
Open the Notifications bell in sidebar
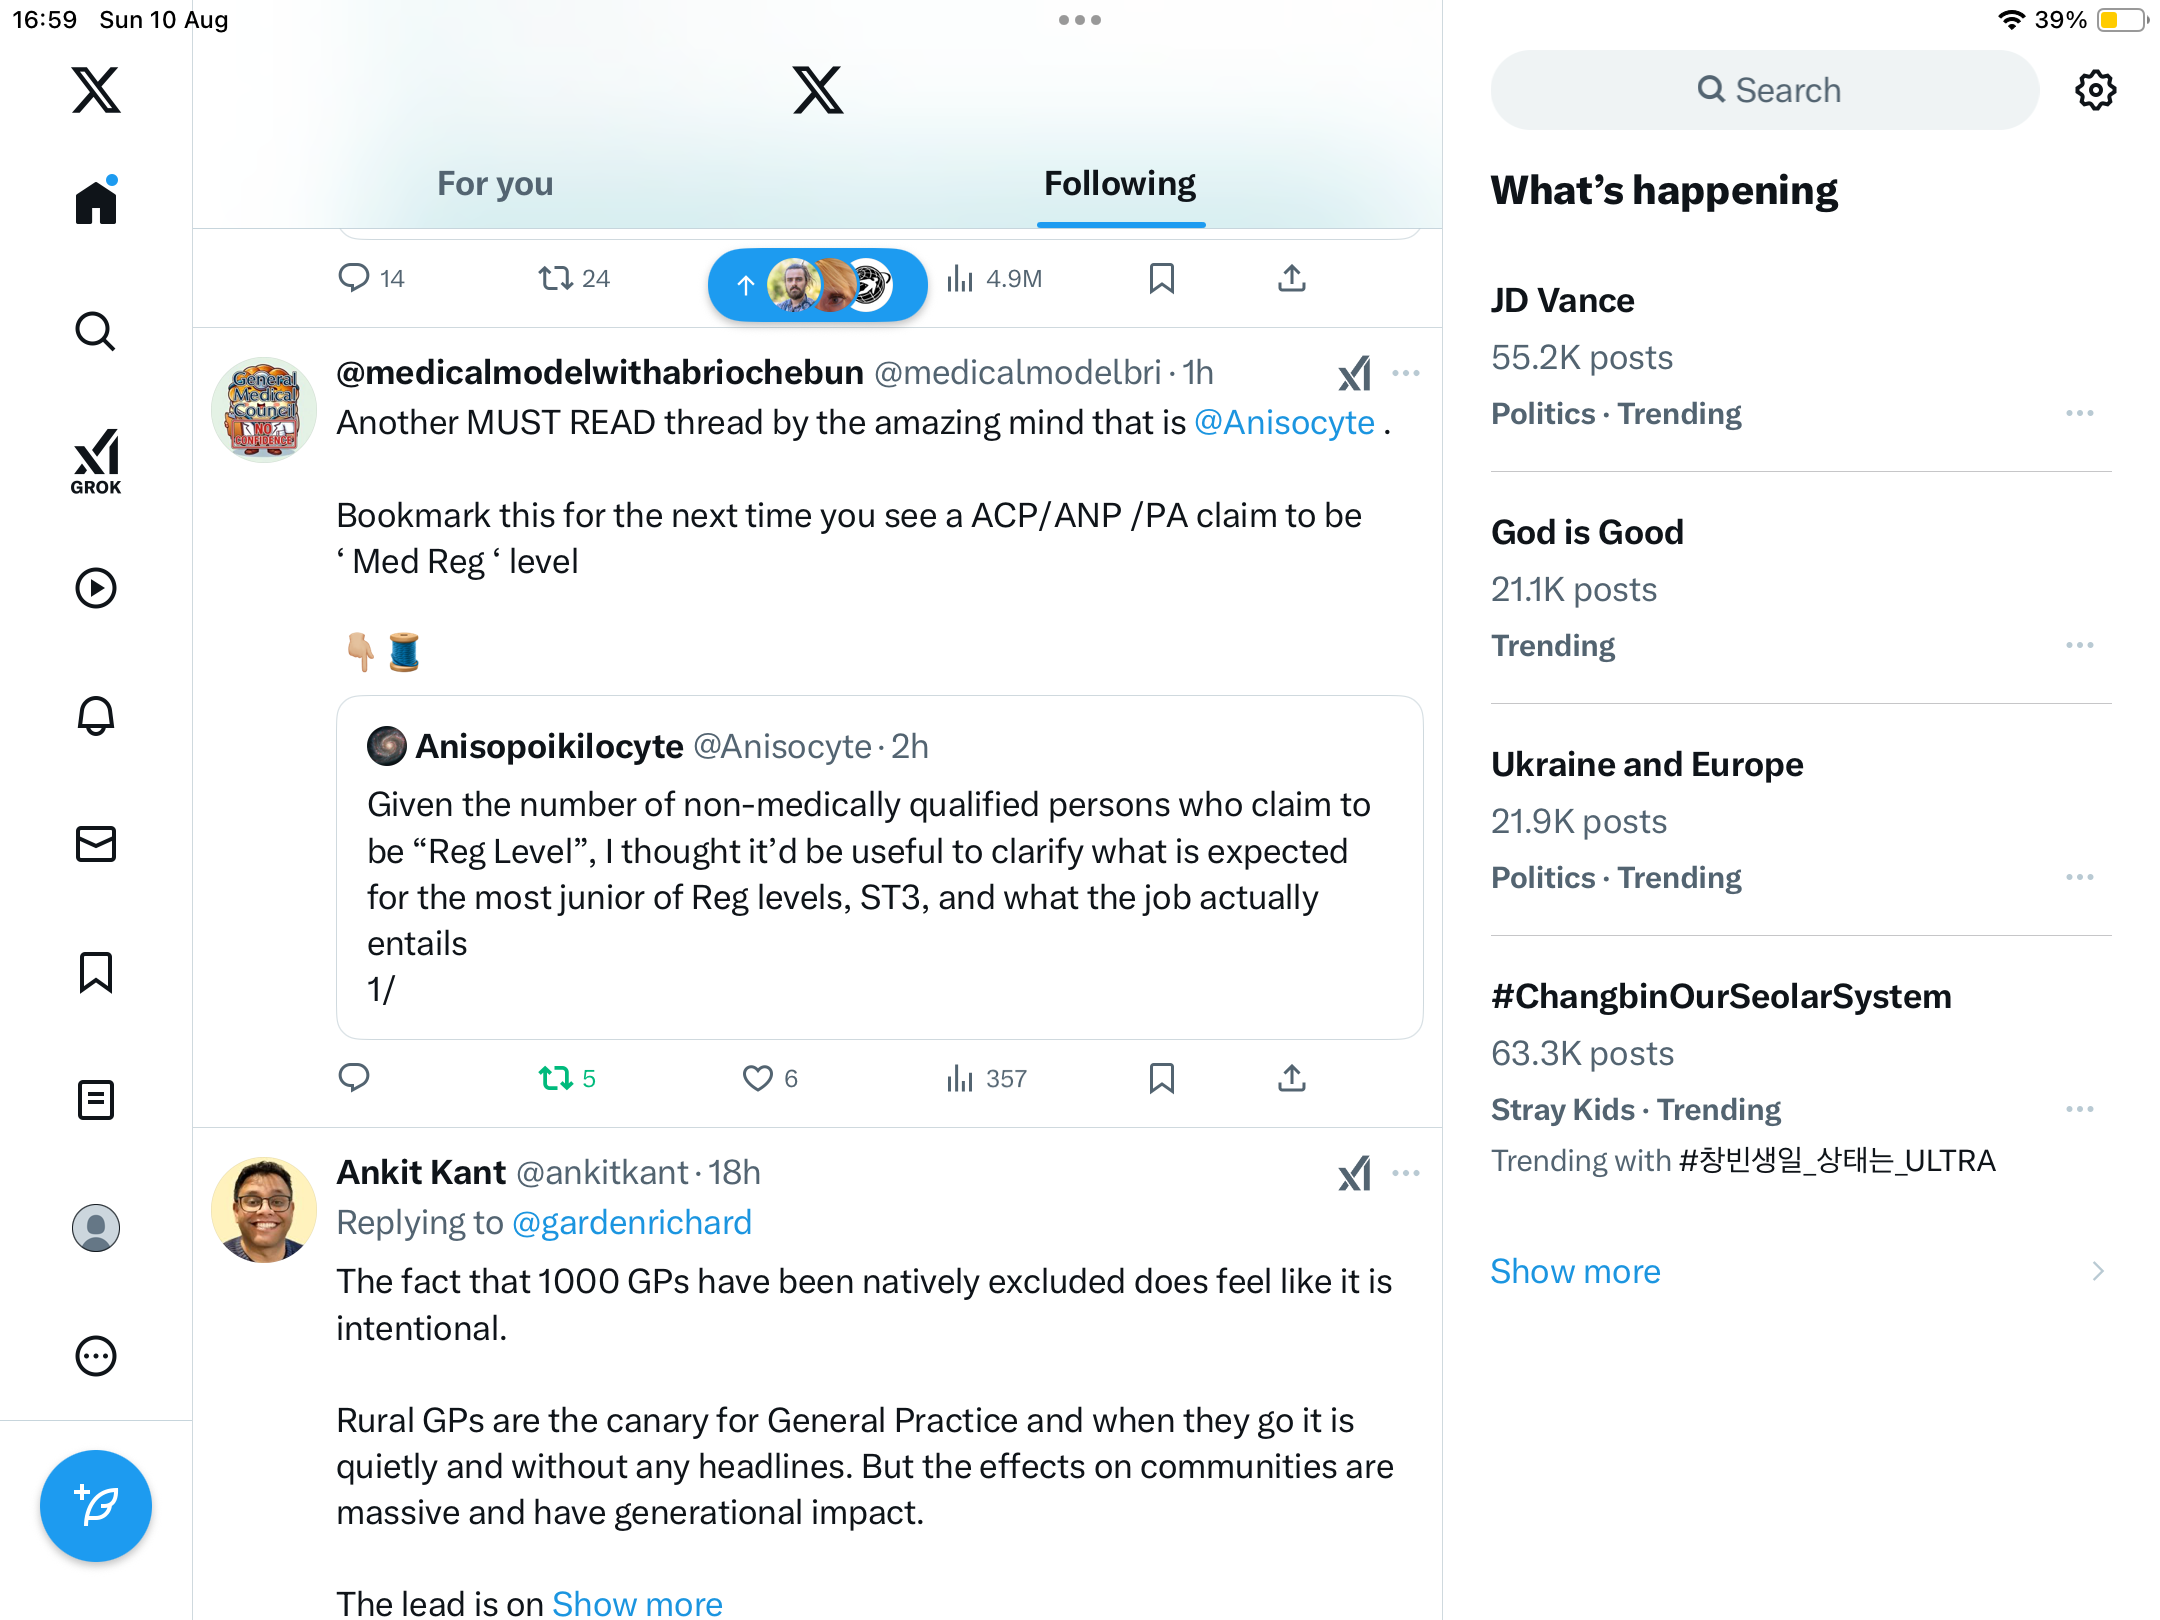coord(96,716)
